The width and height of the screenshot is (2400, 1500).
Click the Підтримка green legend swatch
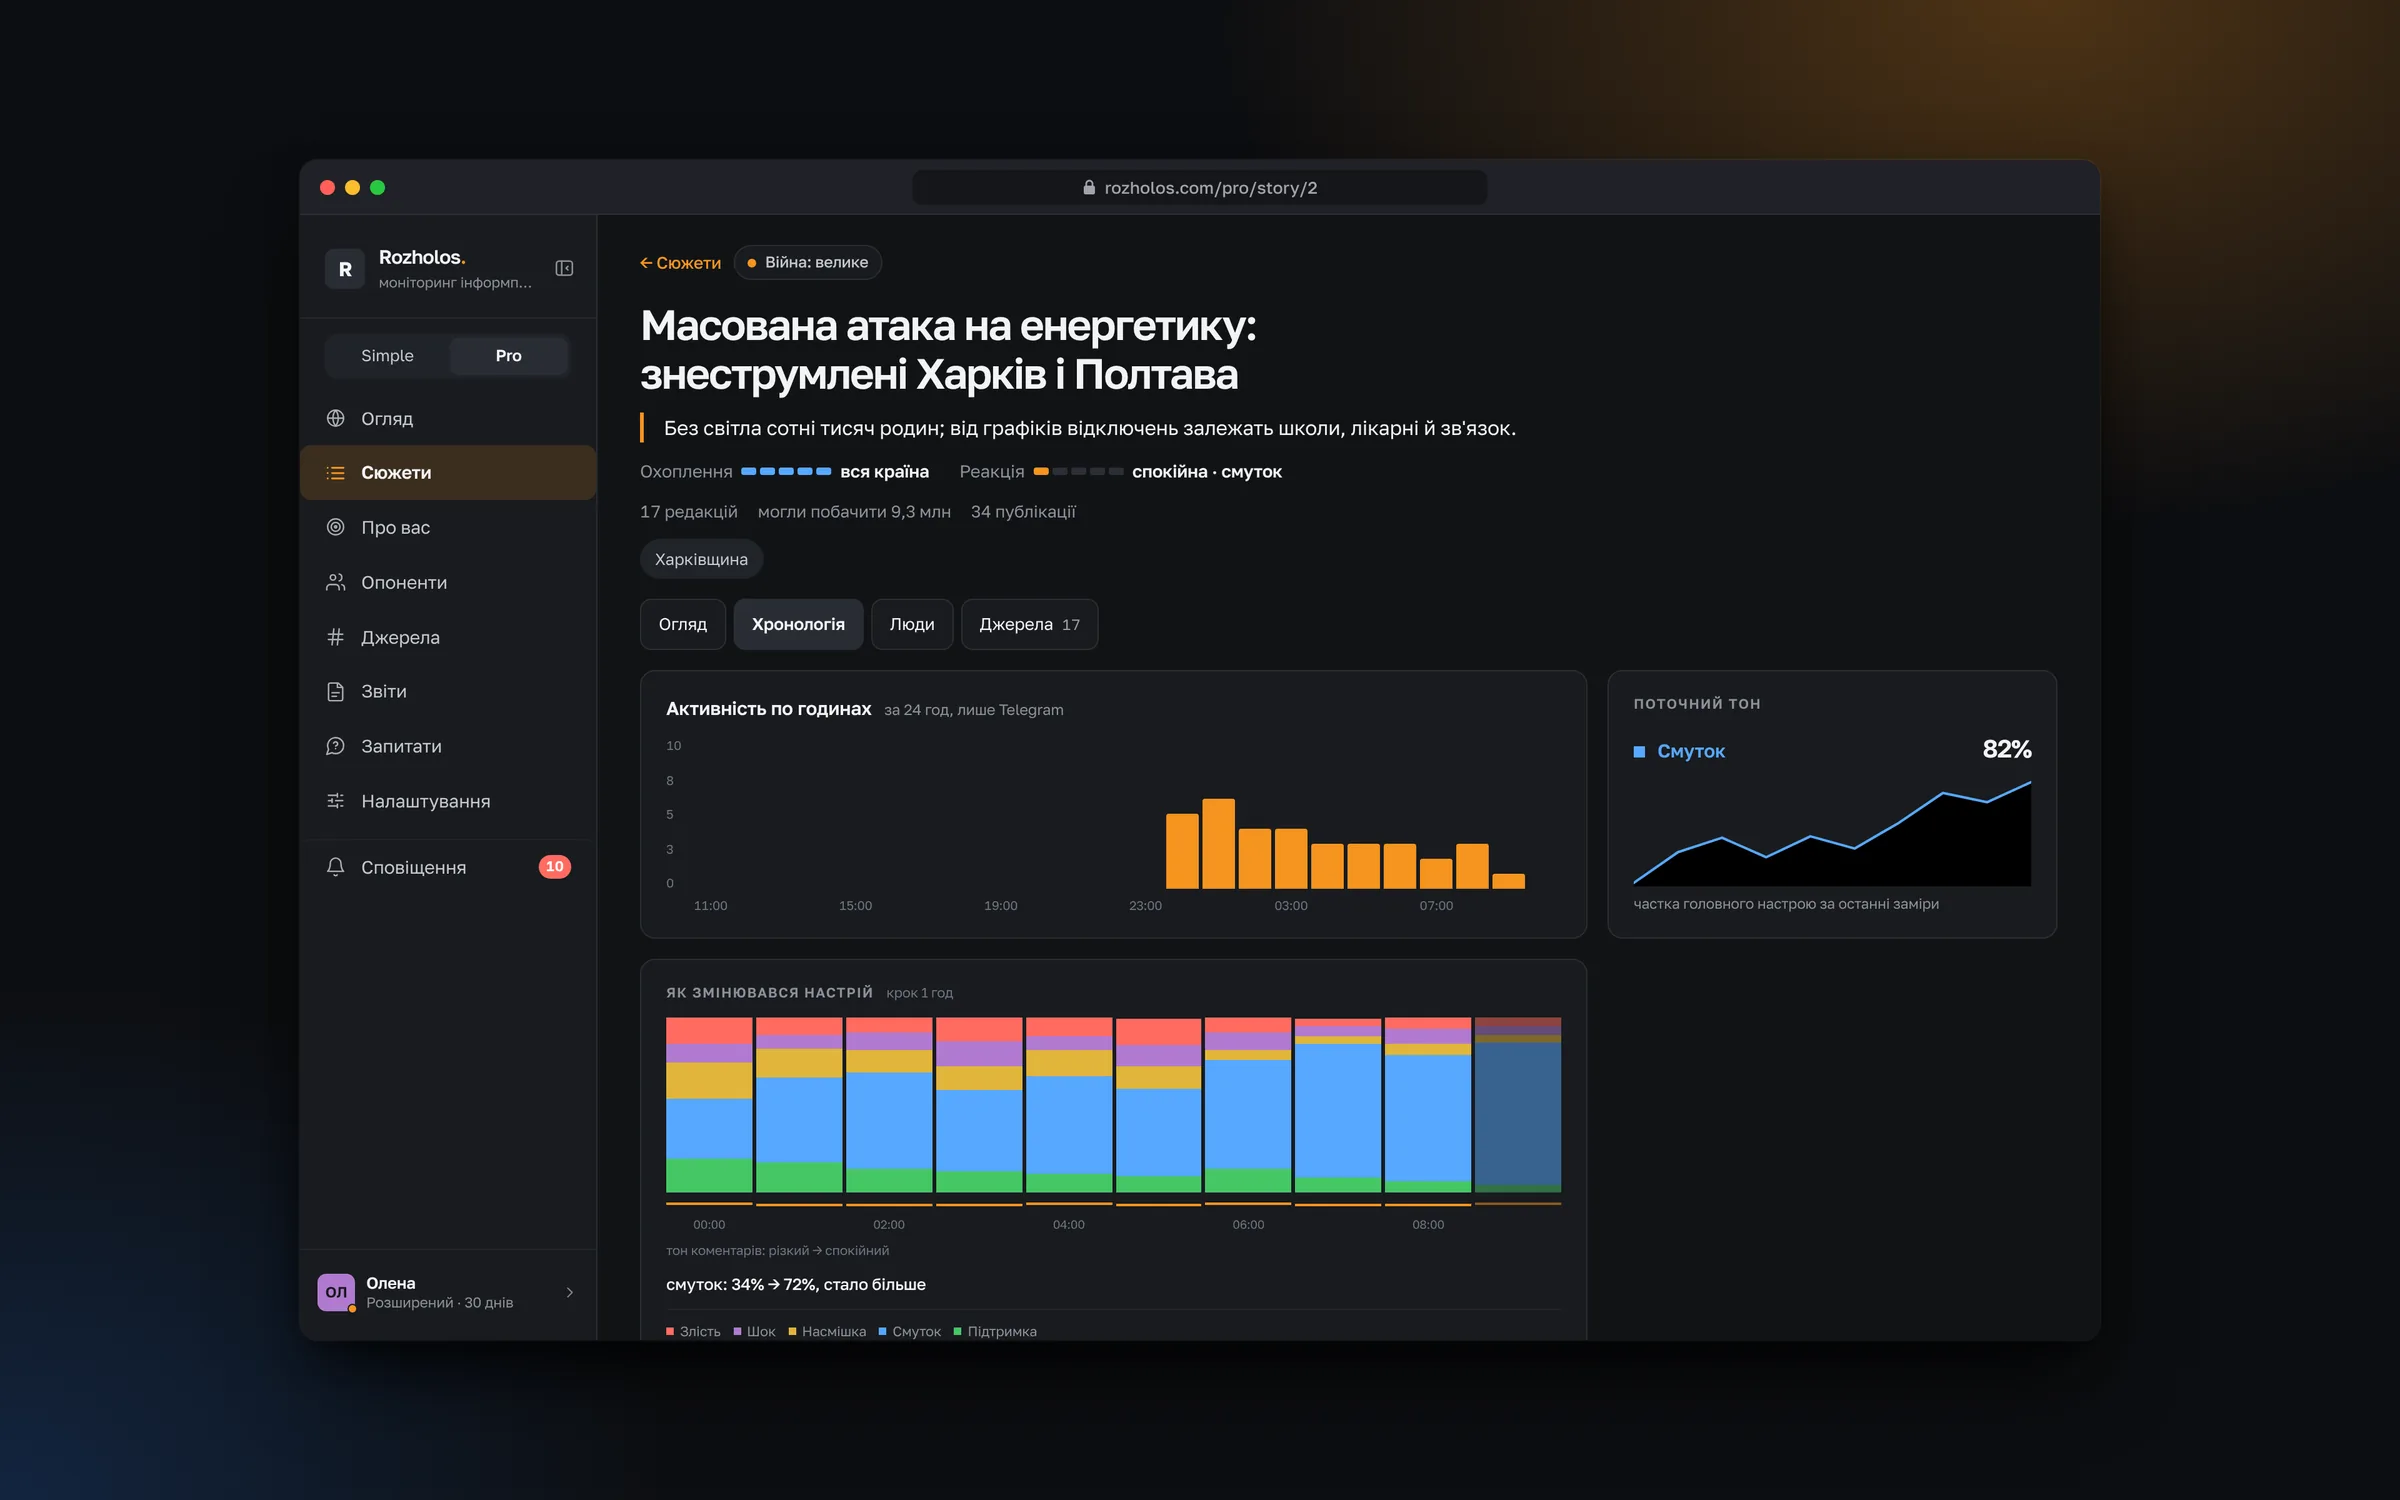click(x=958, y=1331)
